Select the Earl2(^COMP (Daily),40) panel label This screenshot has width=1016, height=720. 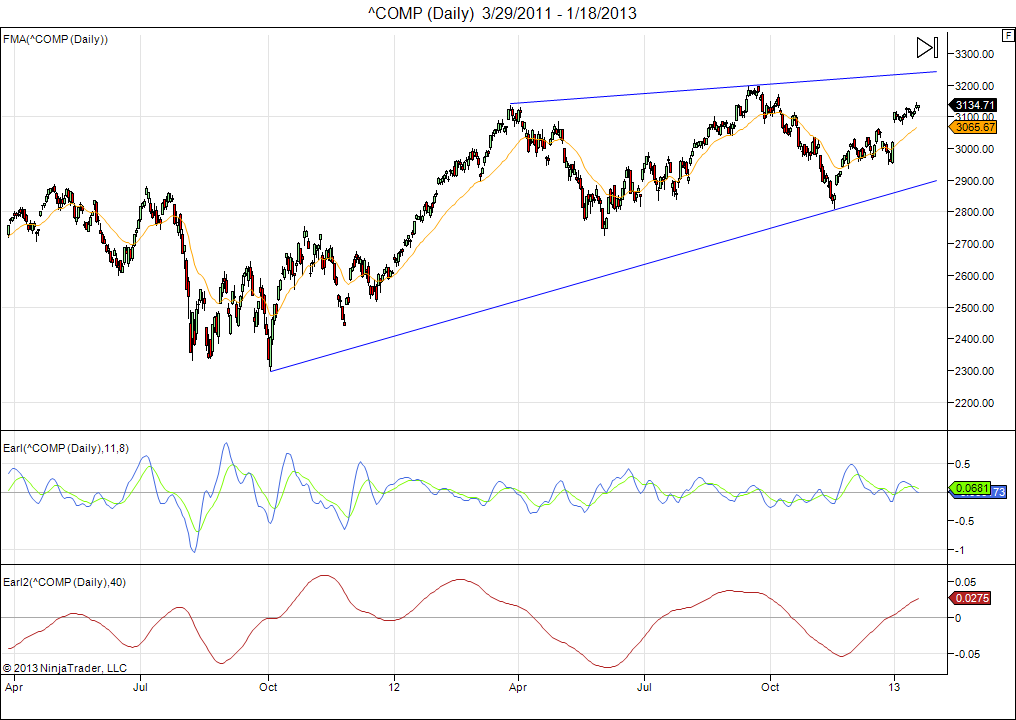[64, 581]
